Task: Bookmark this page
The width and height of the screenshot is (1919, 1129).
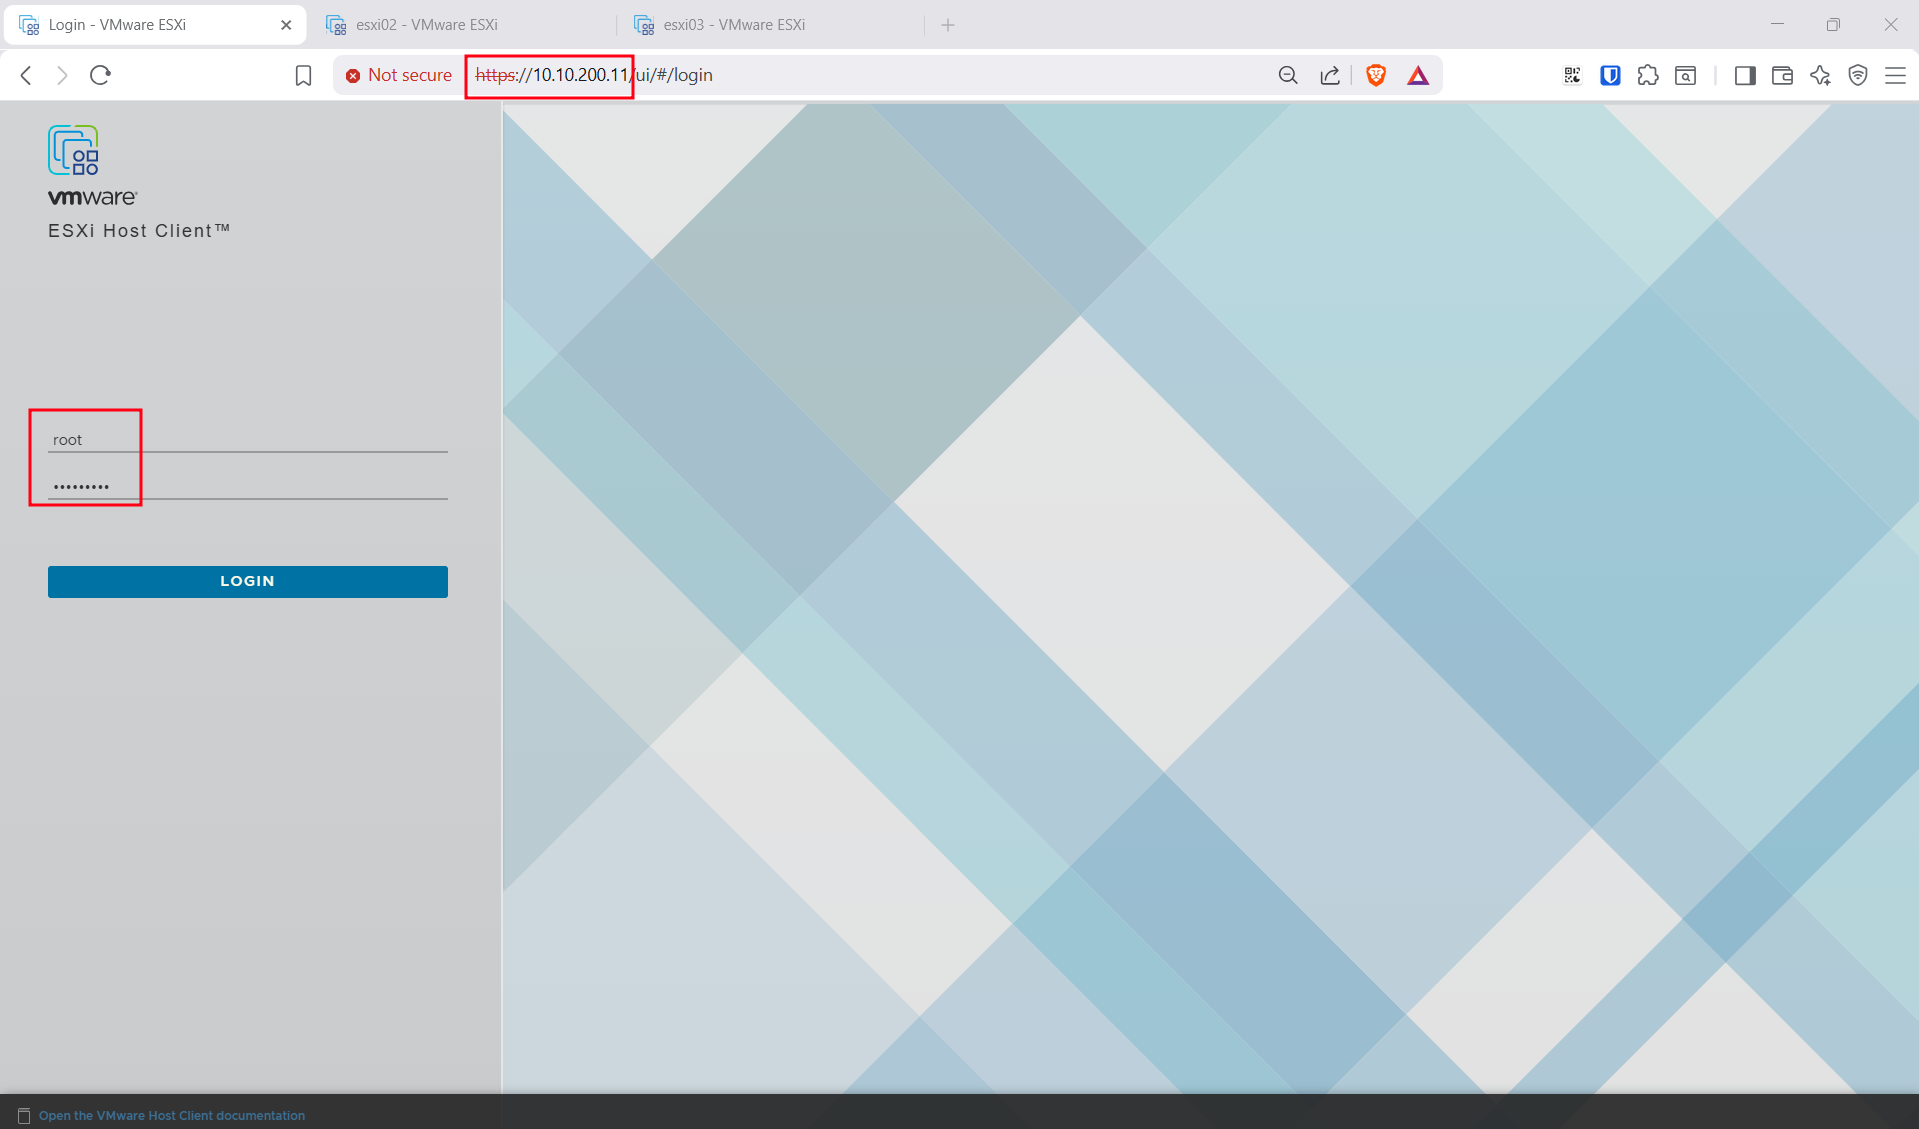Action: click(304, 75)
